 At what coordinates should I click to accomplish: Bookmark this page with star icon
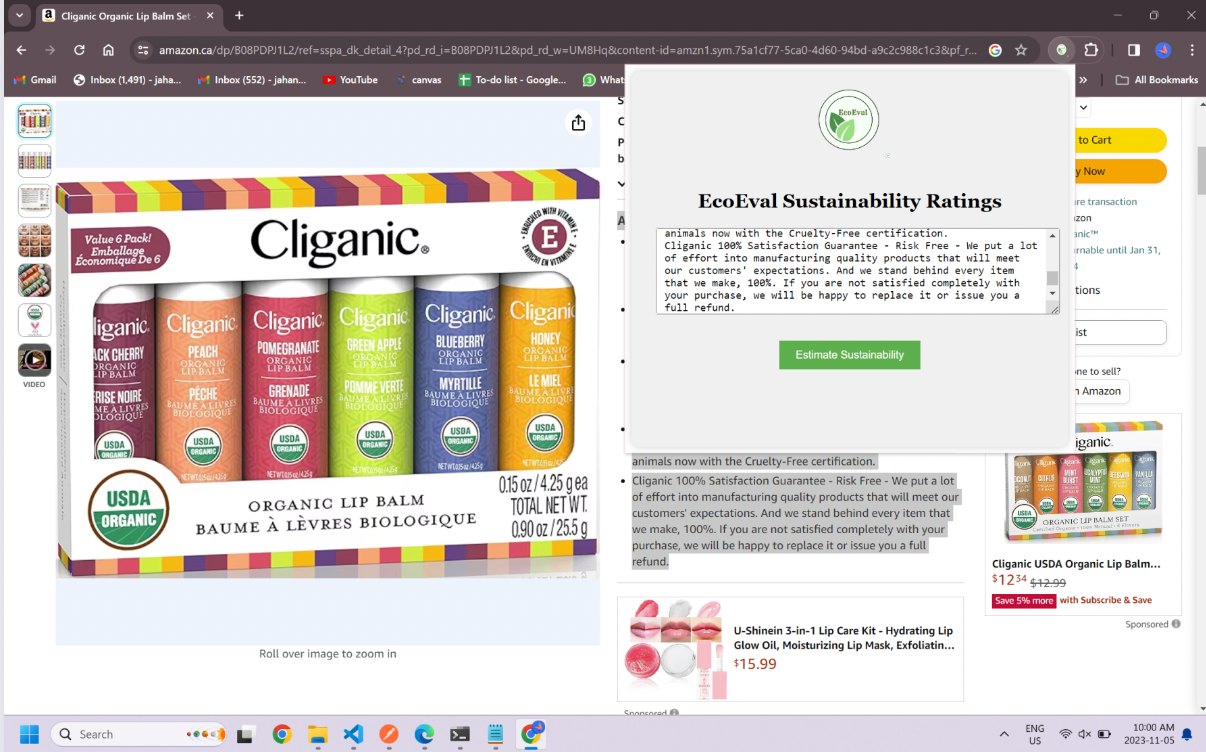[1021, 50]
